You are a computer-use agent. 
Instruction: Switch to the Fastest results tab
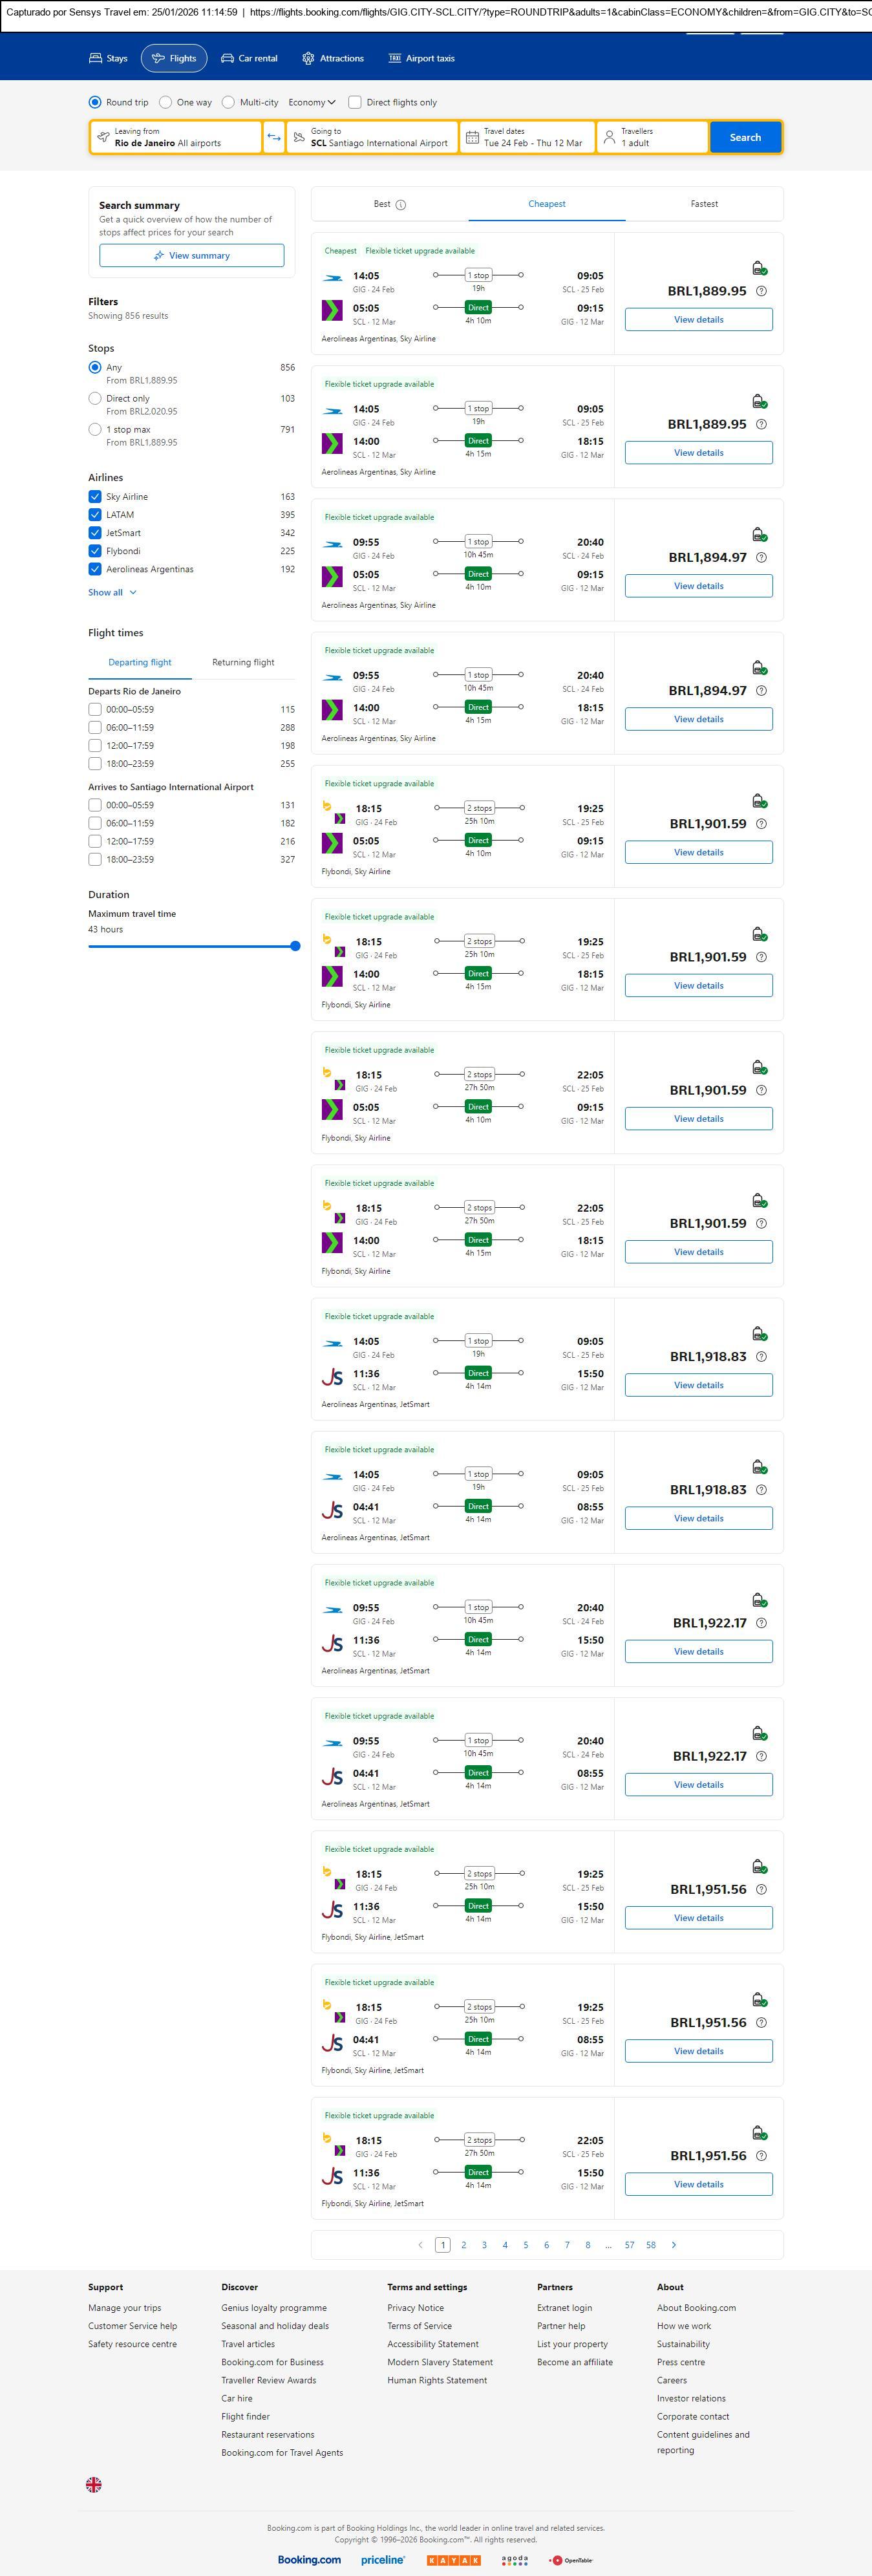[x=704, y=204]
